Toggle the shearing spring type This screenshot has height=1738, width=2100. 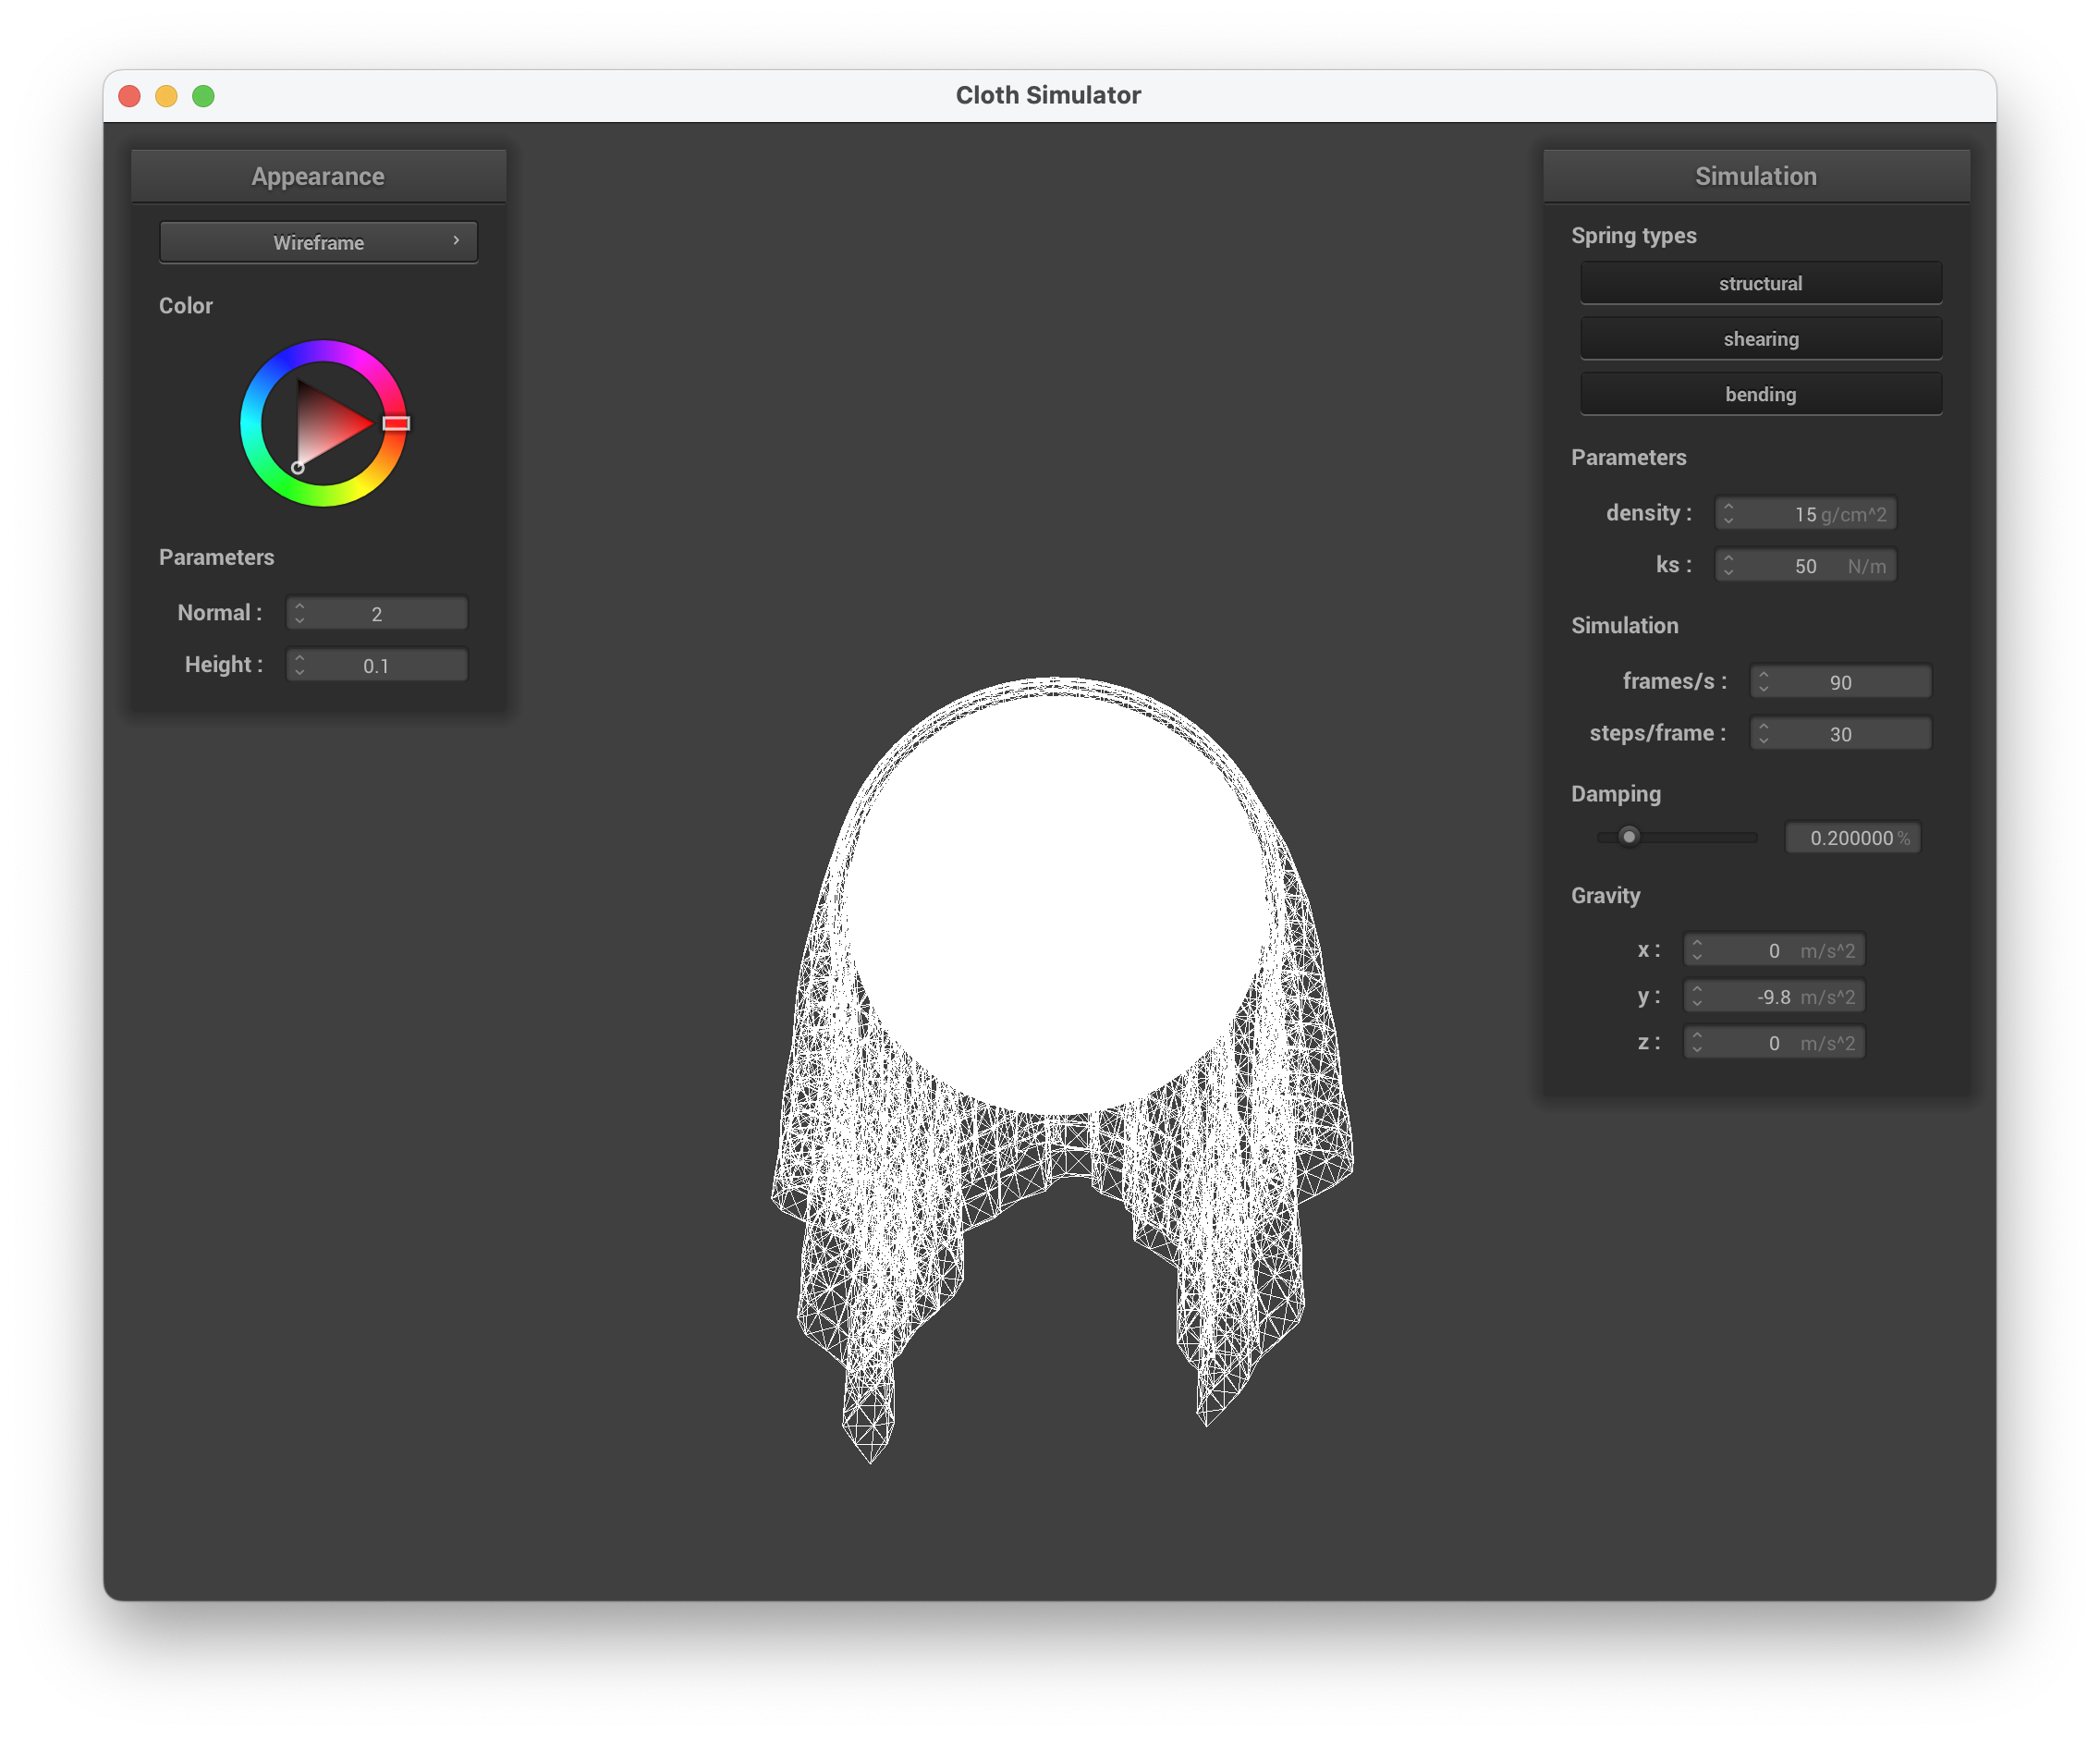(1760, 339)
